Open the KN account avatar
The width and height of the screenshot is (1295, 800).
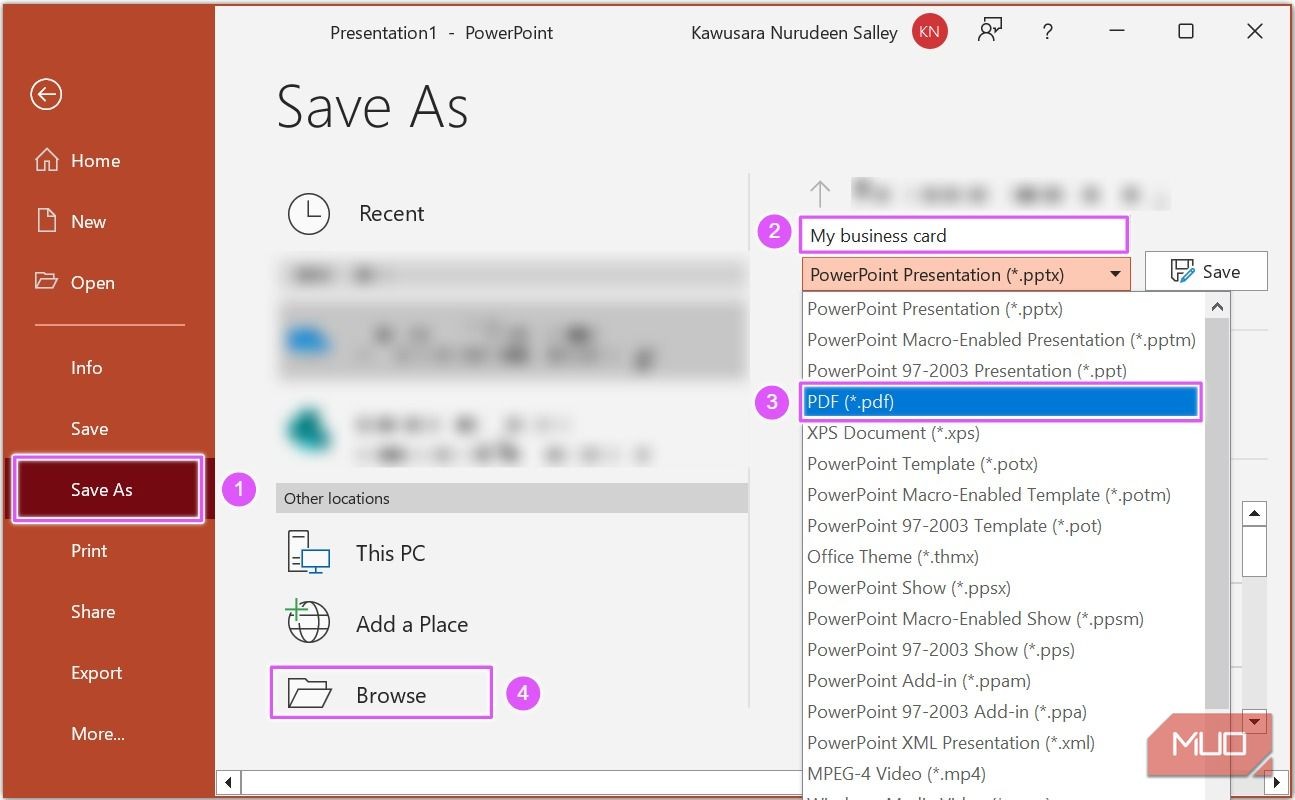pos(929,32)
